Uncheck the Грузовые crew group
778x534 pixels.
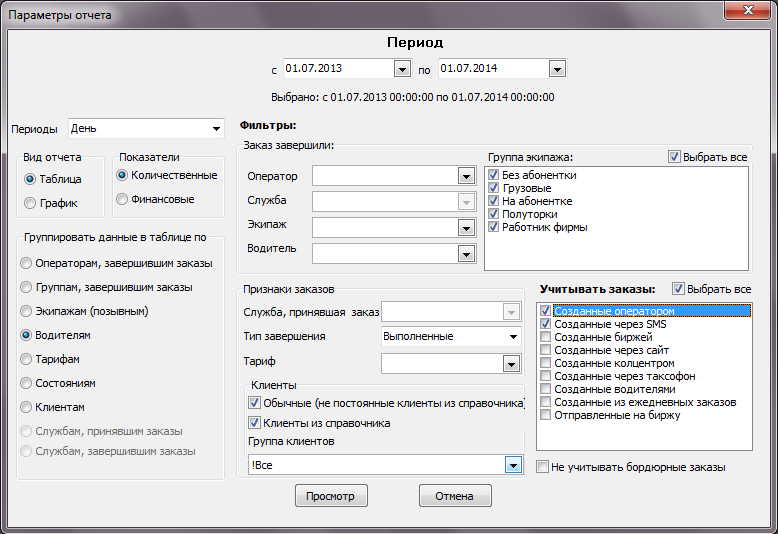pos(493,188)
